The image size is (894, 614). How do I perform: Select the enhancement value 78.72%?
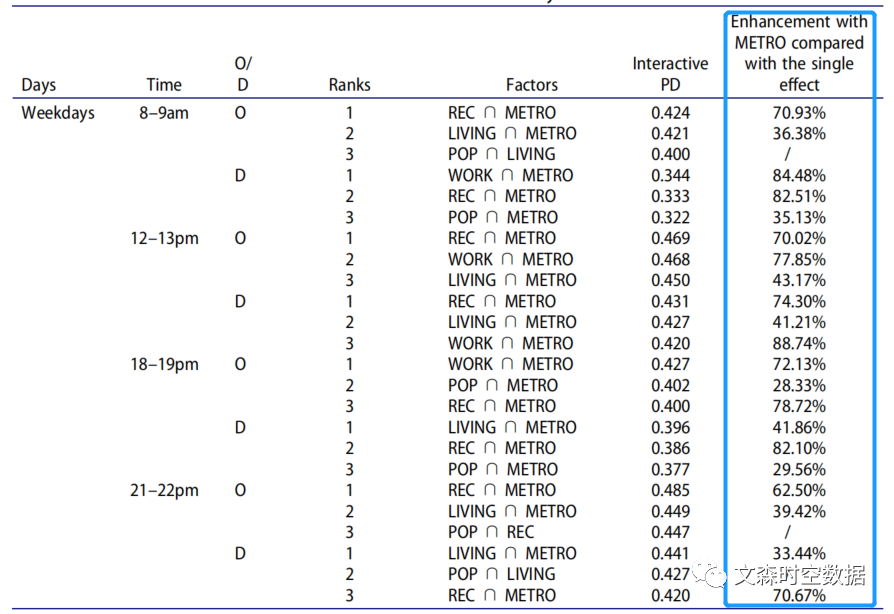coord(799,406)
